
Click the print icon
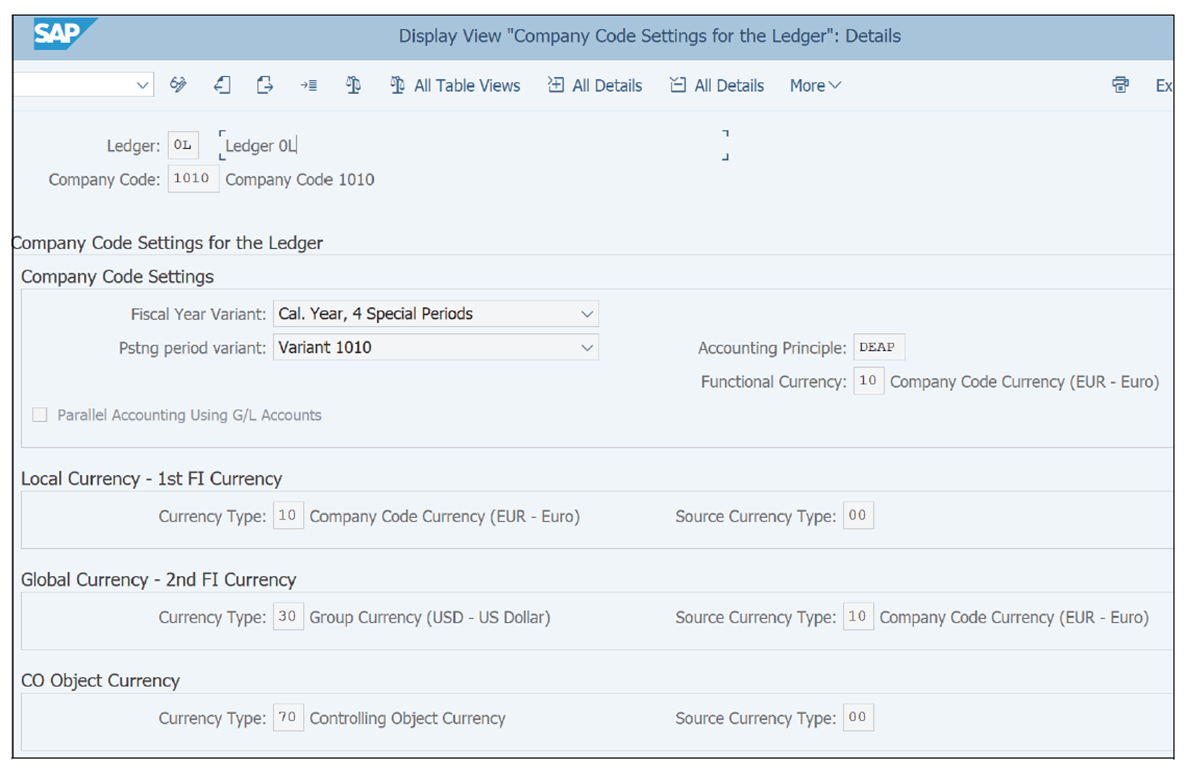[x=1120, y=85]
